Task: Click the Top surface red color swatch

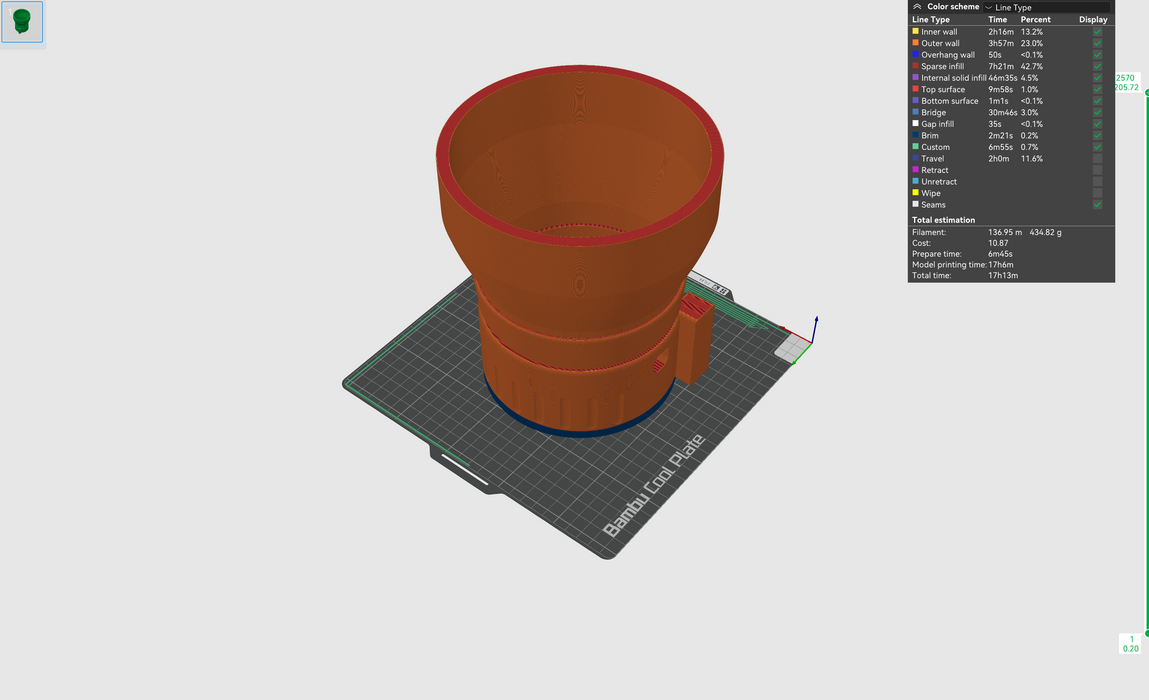Action: [x=915, y=89]
